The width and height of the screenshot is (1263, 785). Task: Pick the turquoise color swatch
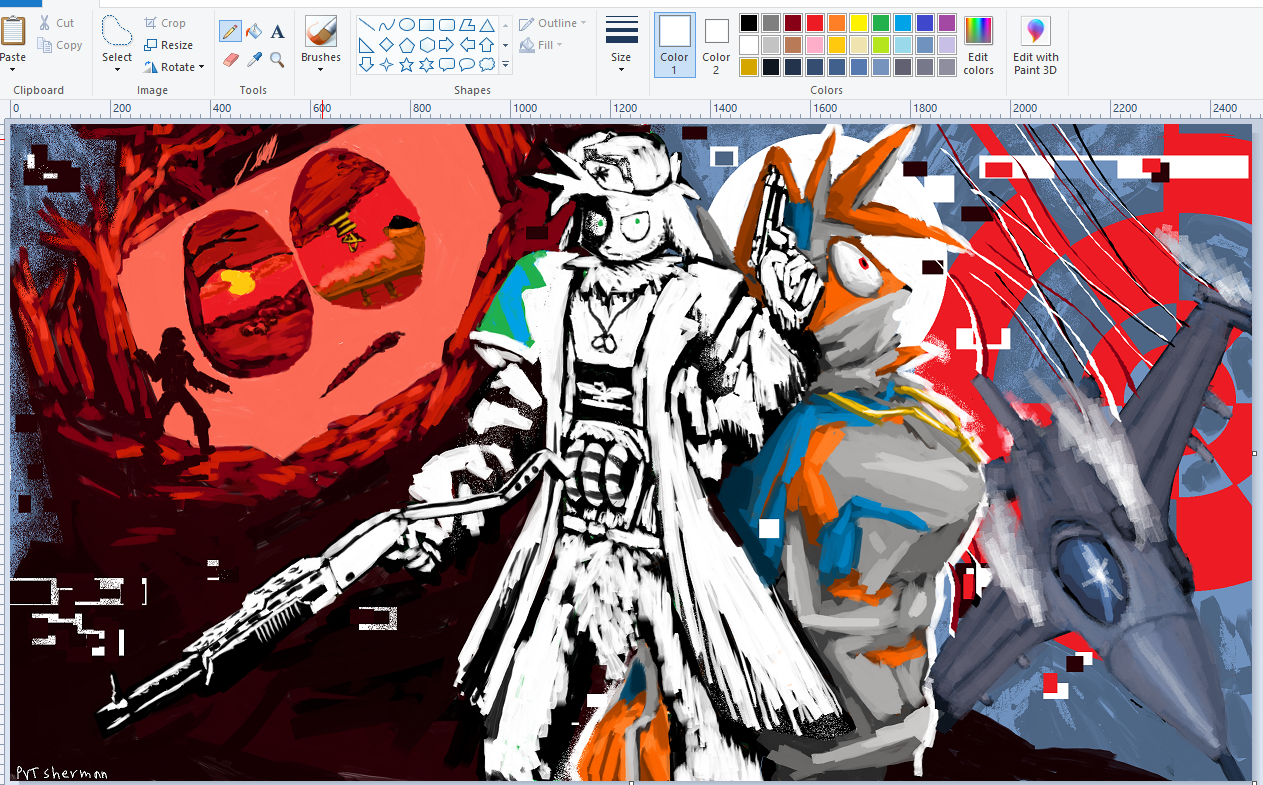coord(903,23)
